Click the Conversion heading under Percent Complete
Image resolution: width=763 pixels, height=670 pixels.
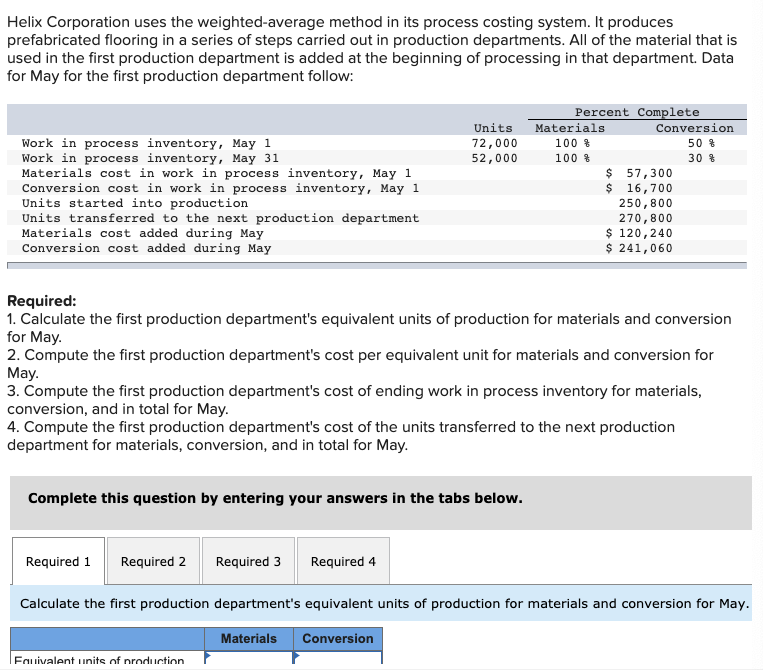[x=694, y=128]
